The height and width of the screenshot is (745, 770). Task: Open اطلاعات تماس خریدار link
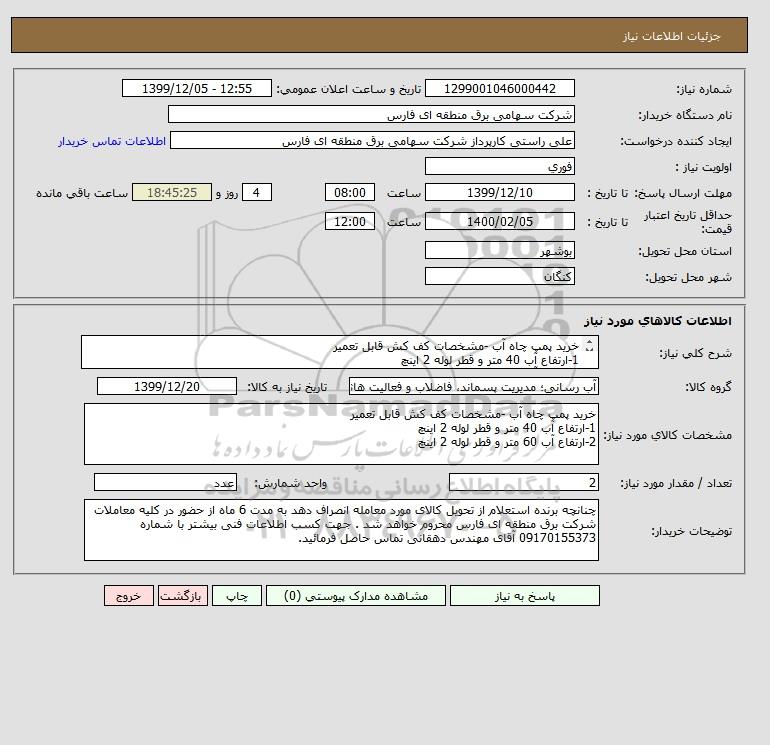112,141
